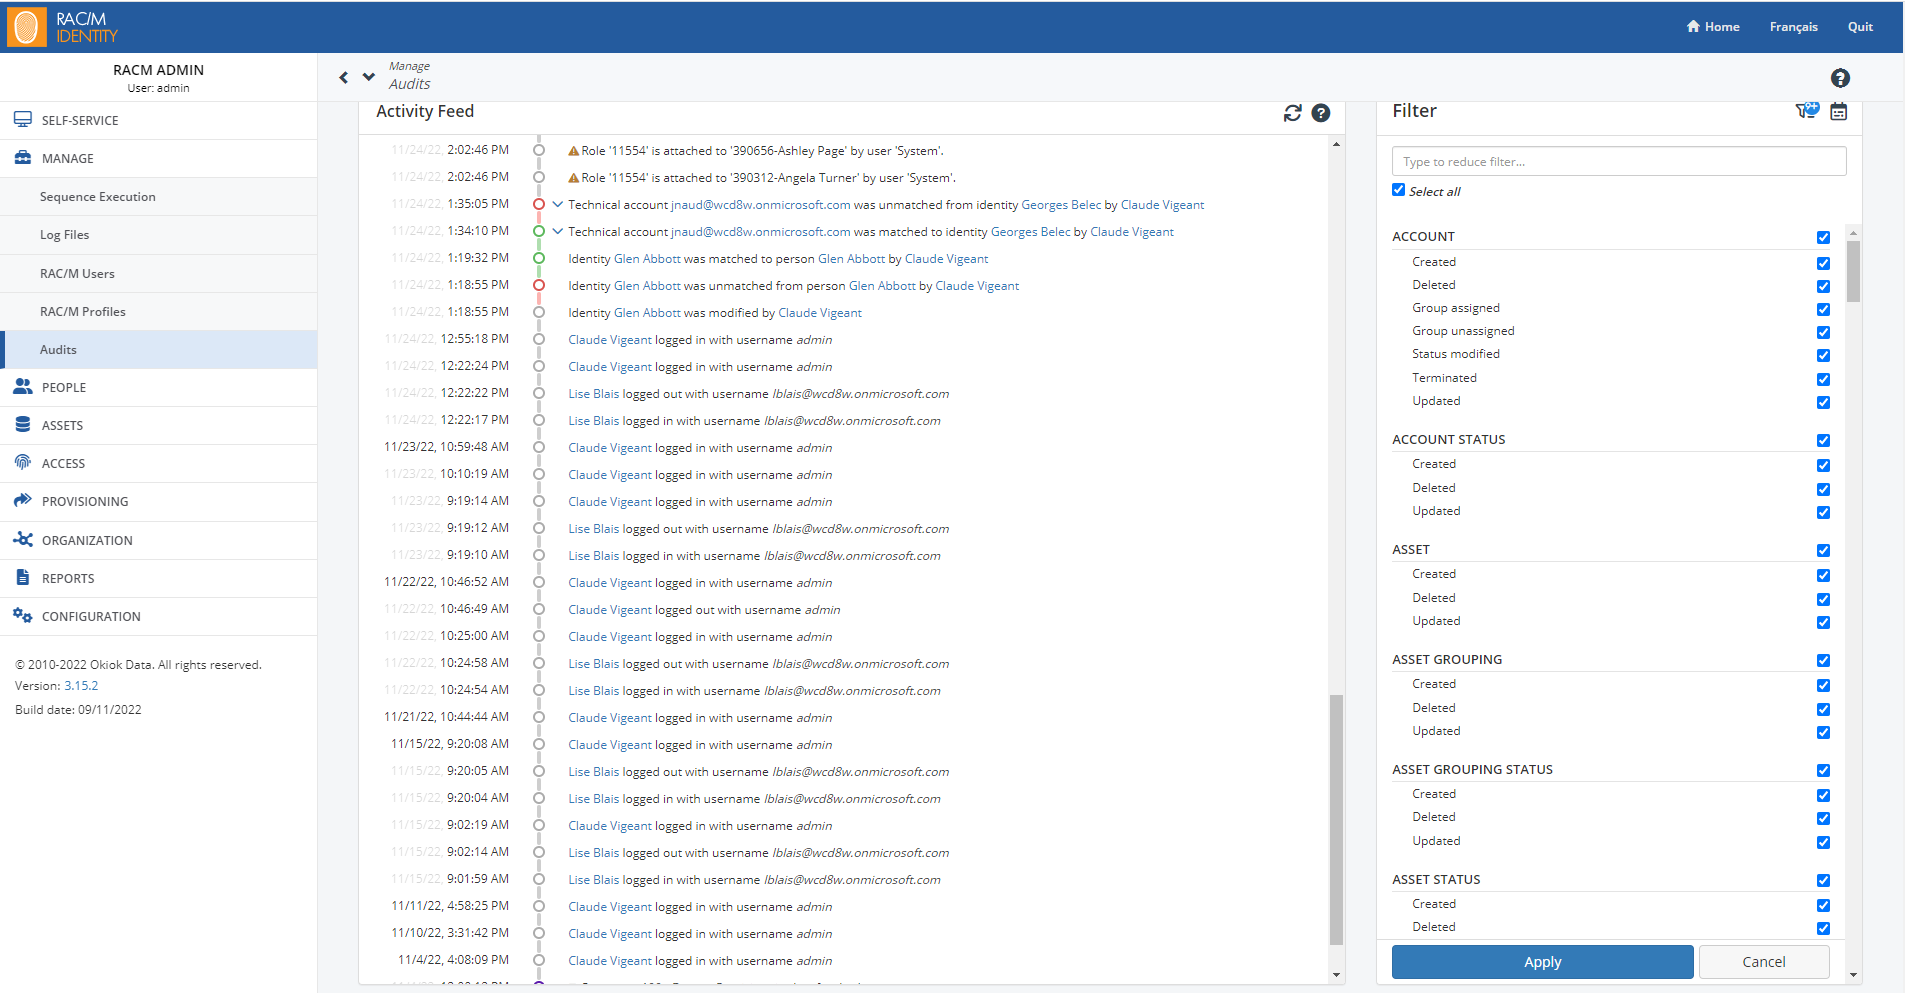Apply the selected filters

(x=1542, y=962)
